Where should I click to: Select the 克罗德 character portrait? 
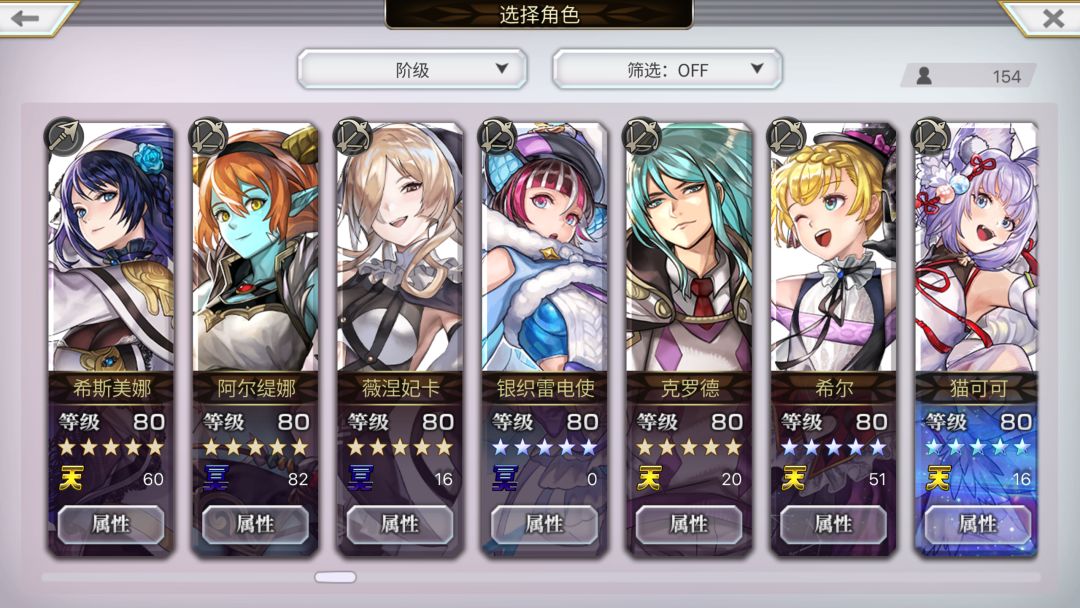click(689, 248)
